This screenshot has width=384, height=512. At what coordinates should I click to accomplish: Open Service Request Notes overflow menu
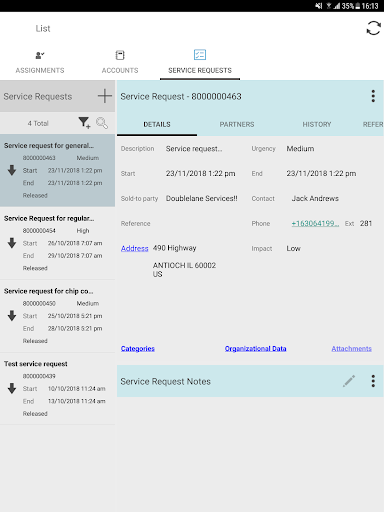(x=373, y=381)
